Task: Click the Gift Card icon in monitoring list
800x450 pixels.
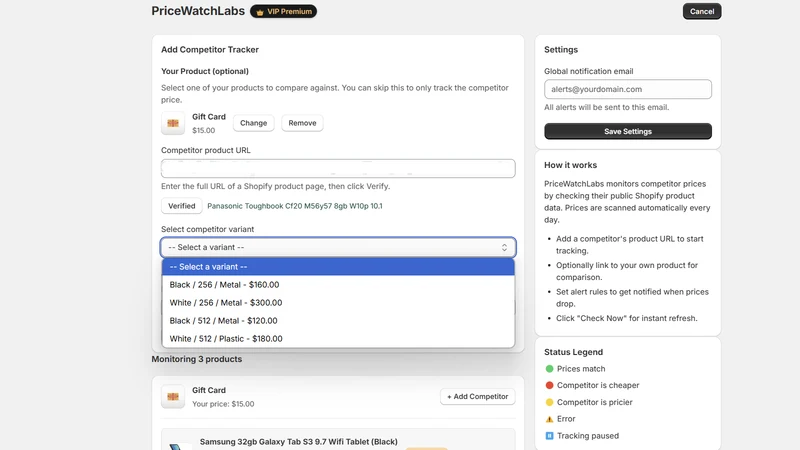Action: coord(173,396)
